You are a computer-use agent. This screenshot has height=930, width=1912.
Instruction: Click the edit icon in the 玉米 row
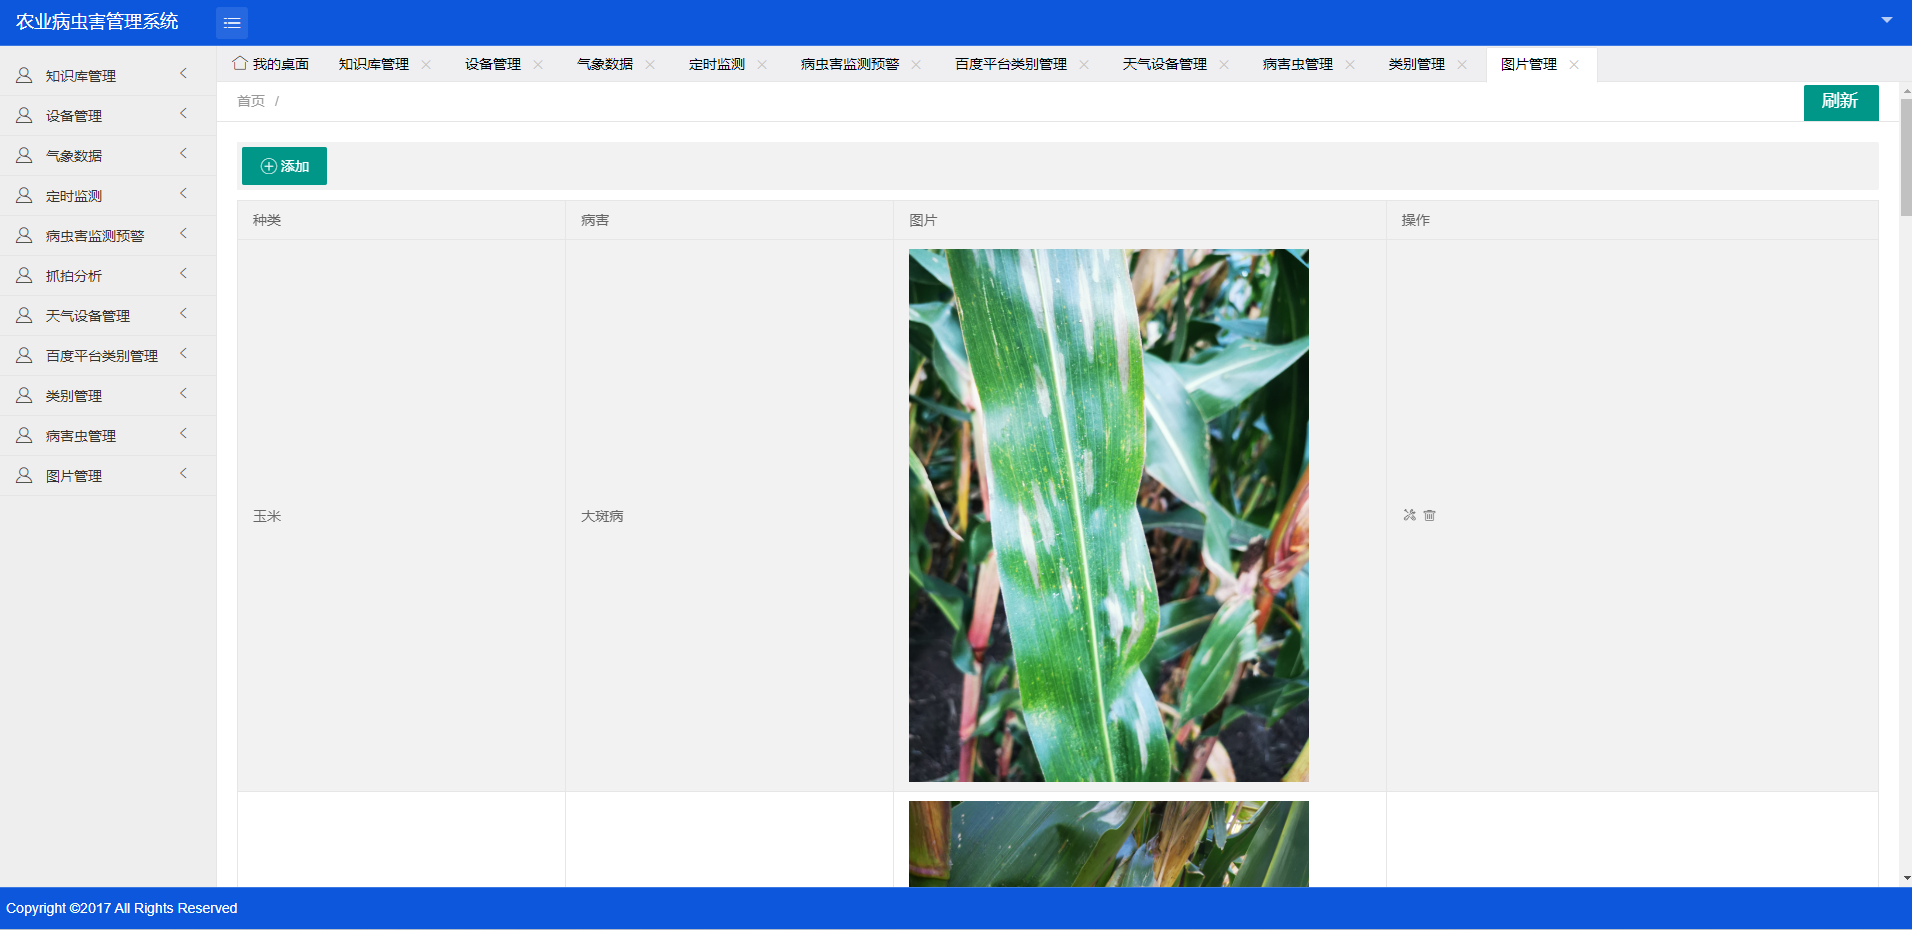pyautogui.click(x=1409, y=515)
